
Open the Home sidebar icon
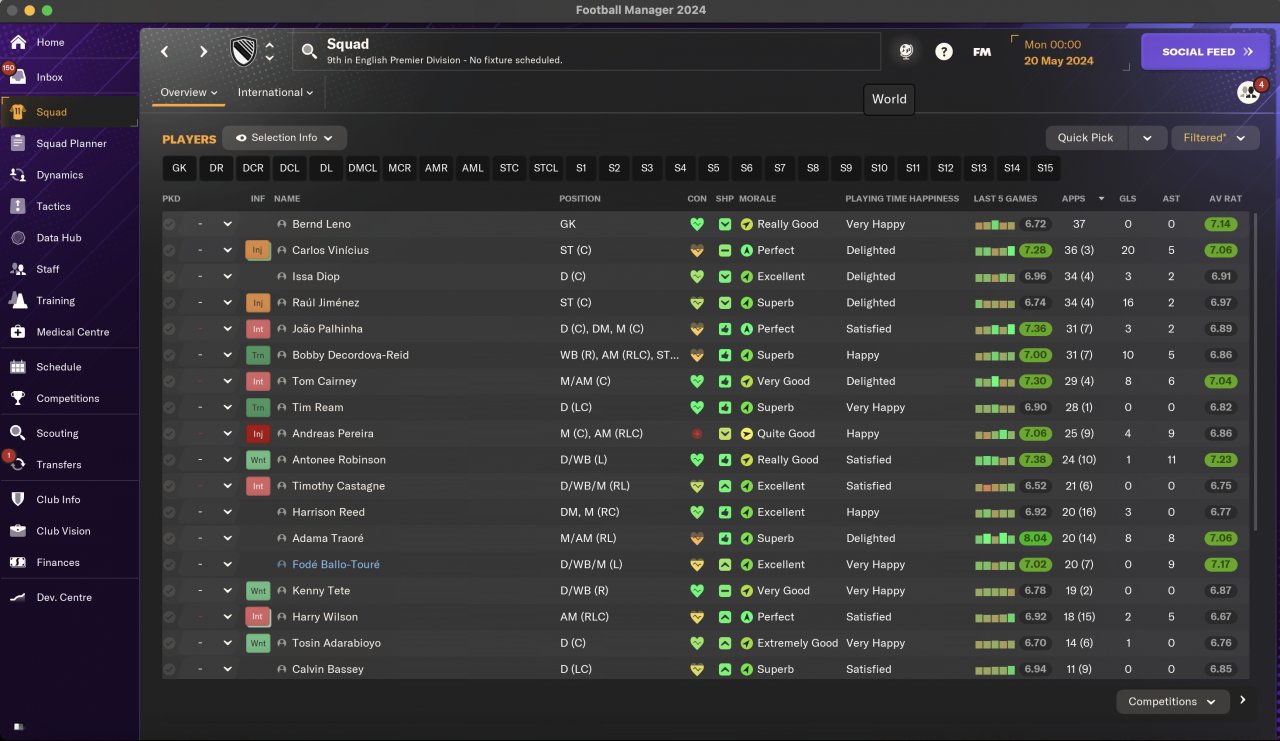coord(18,43)
